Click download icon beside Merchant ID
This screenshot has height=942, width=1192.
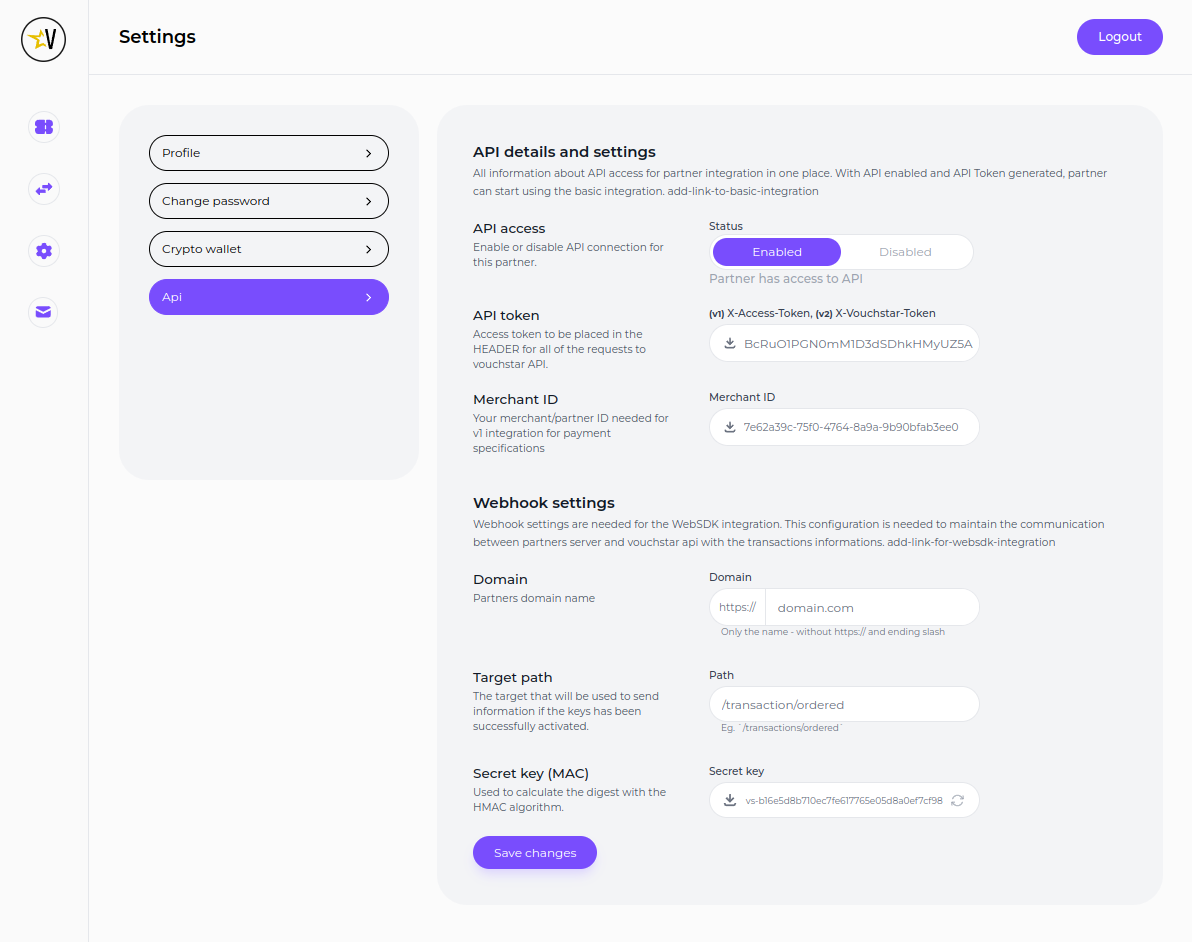click(730, 427)
